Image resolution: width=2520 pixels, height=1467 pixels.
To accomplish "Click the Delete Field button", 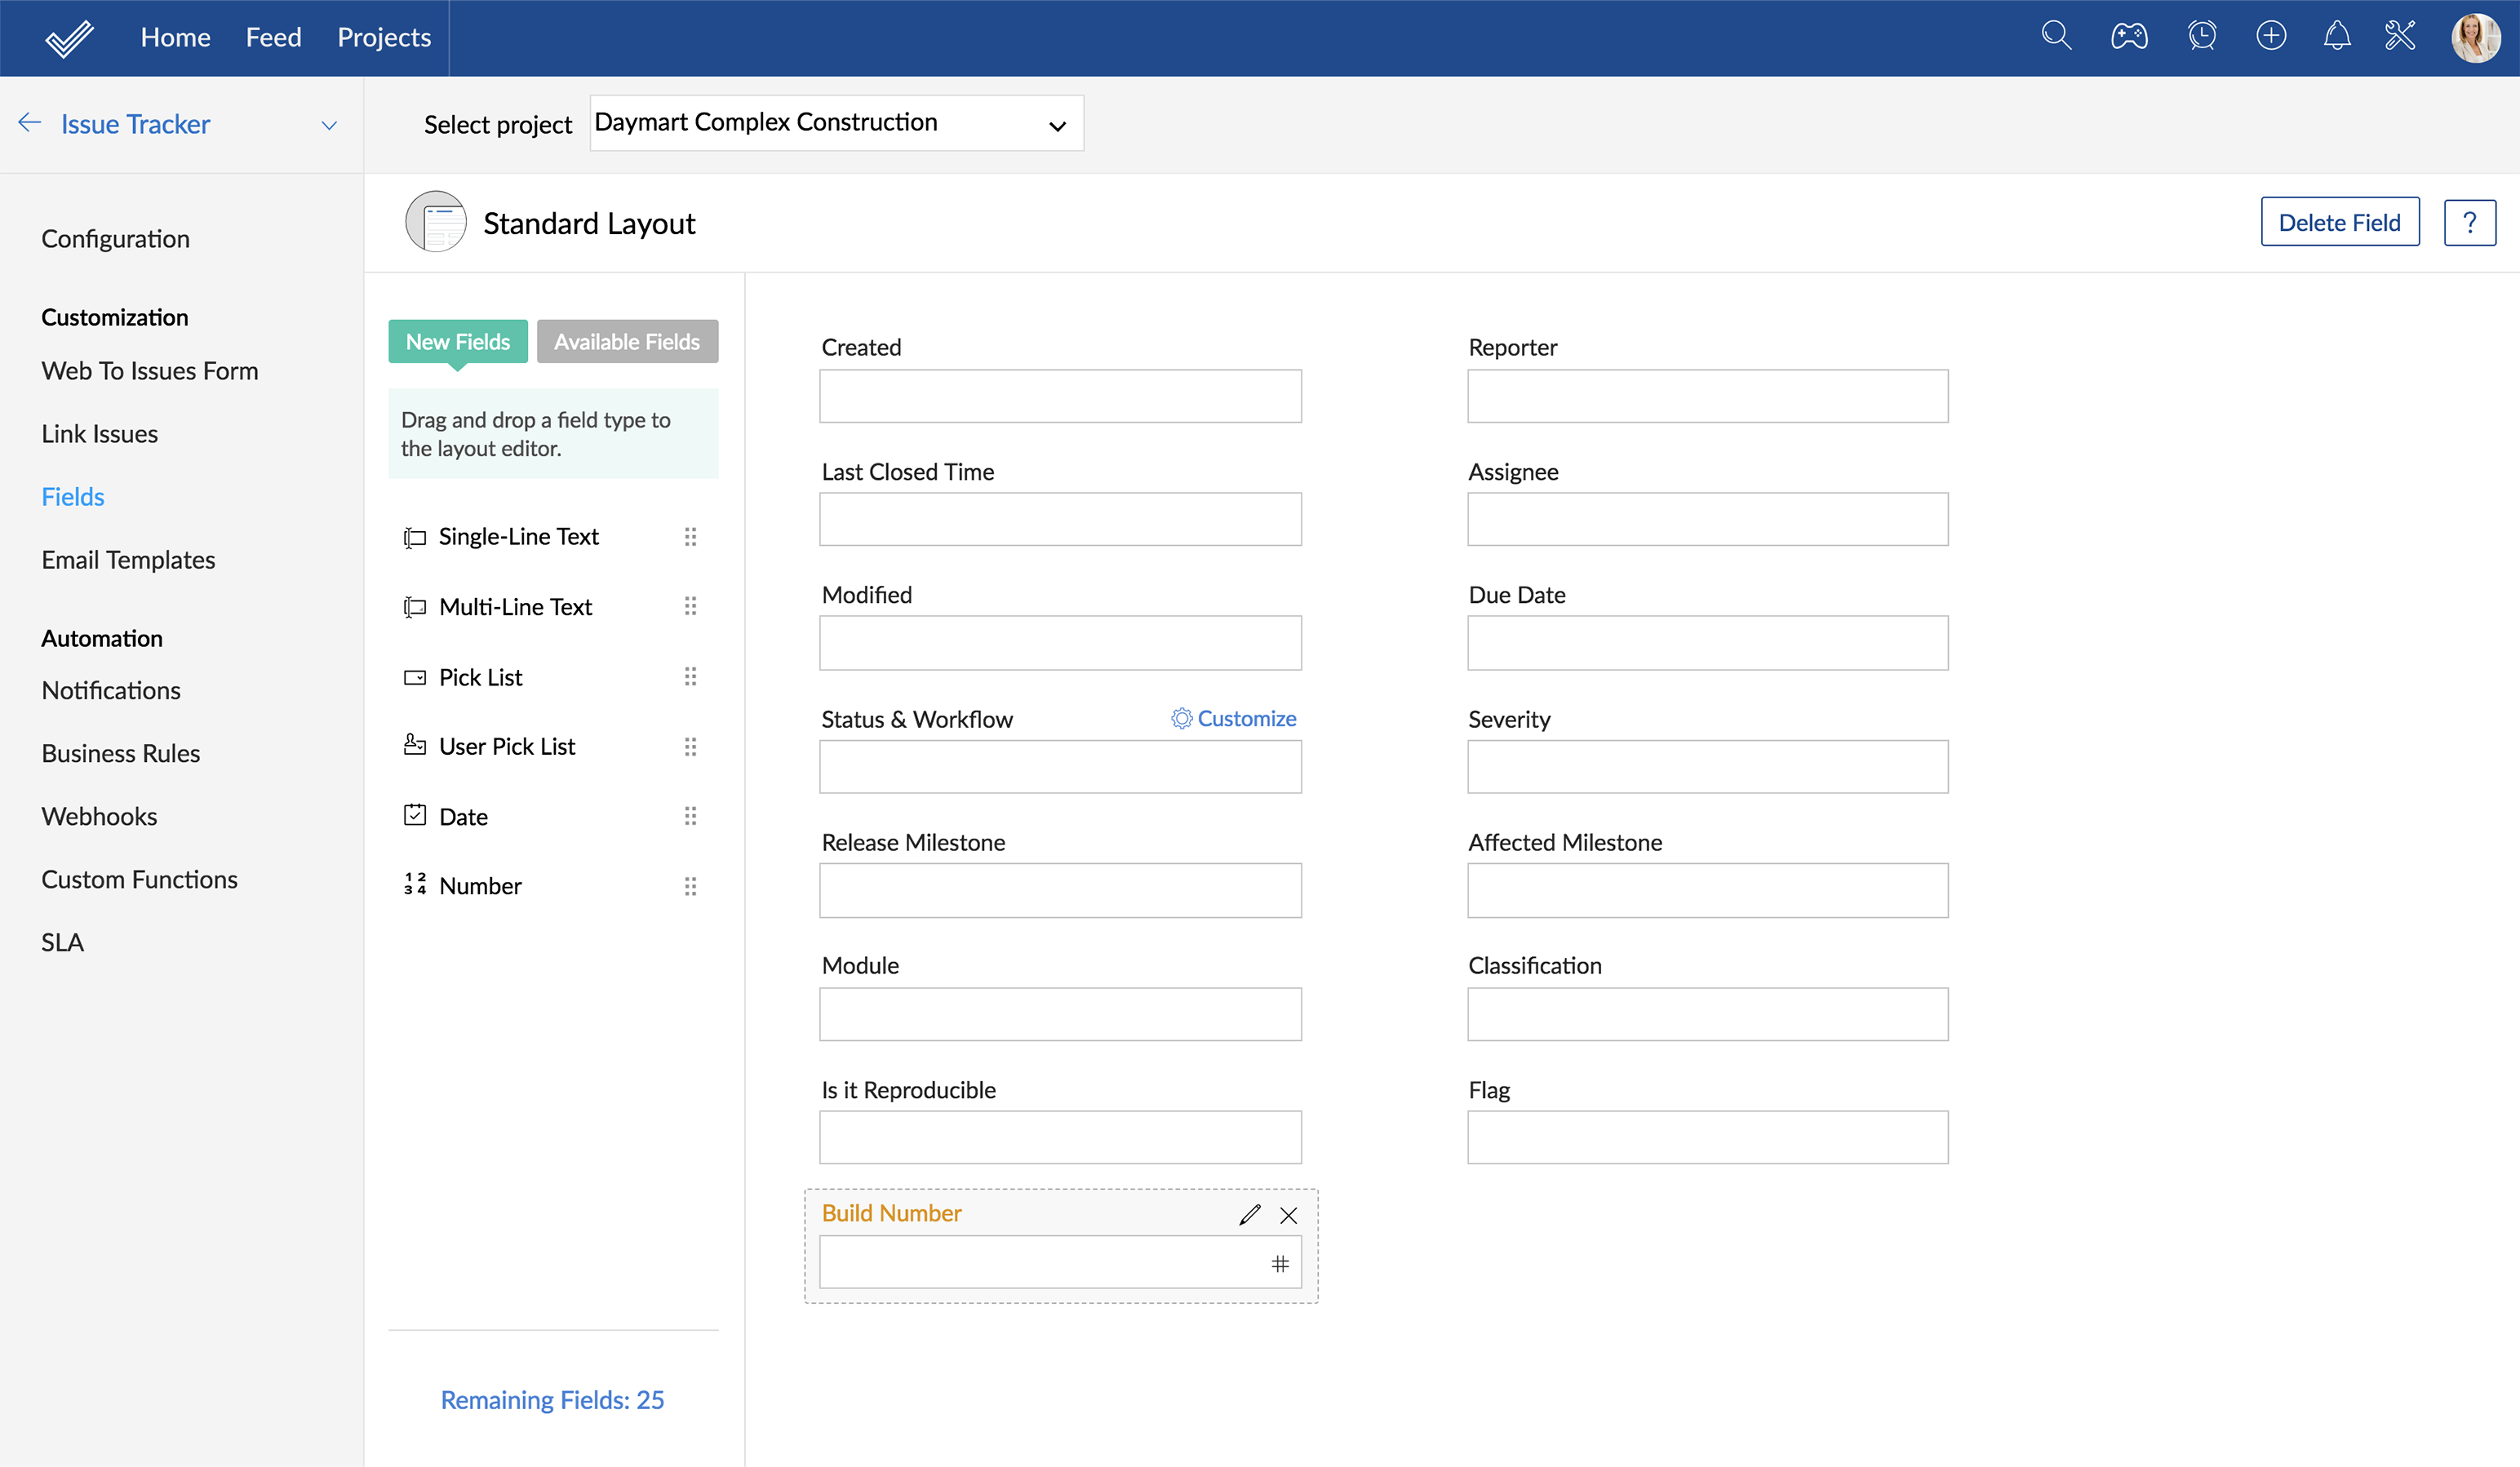I will point(2339,221).
